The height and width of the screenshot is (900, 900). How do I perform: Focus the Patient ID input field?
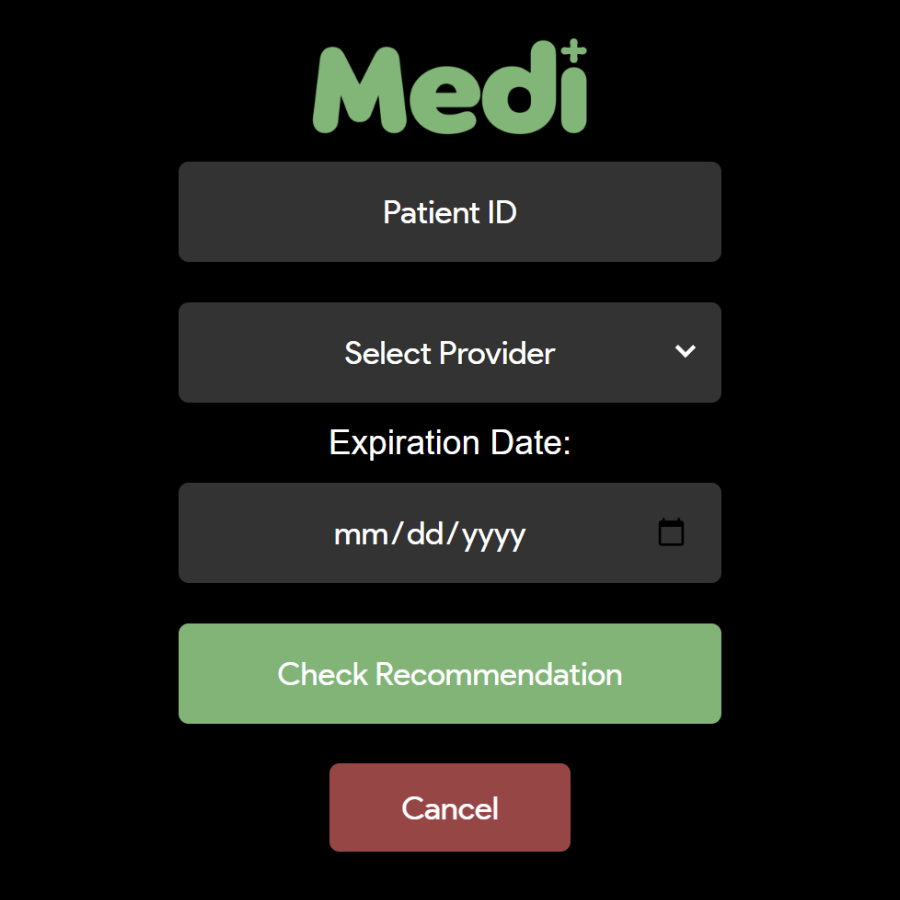(x=449, y=212)
